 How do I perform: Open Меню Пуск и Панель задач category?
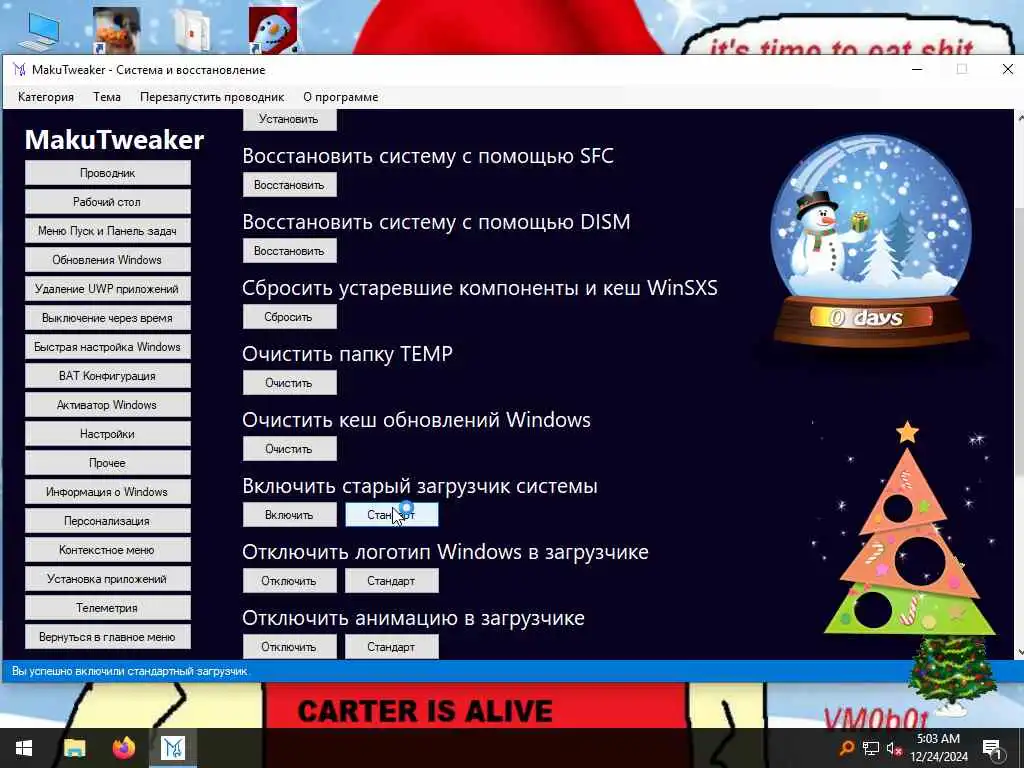tap(108, 231)
